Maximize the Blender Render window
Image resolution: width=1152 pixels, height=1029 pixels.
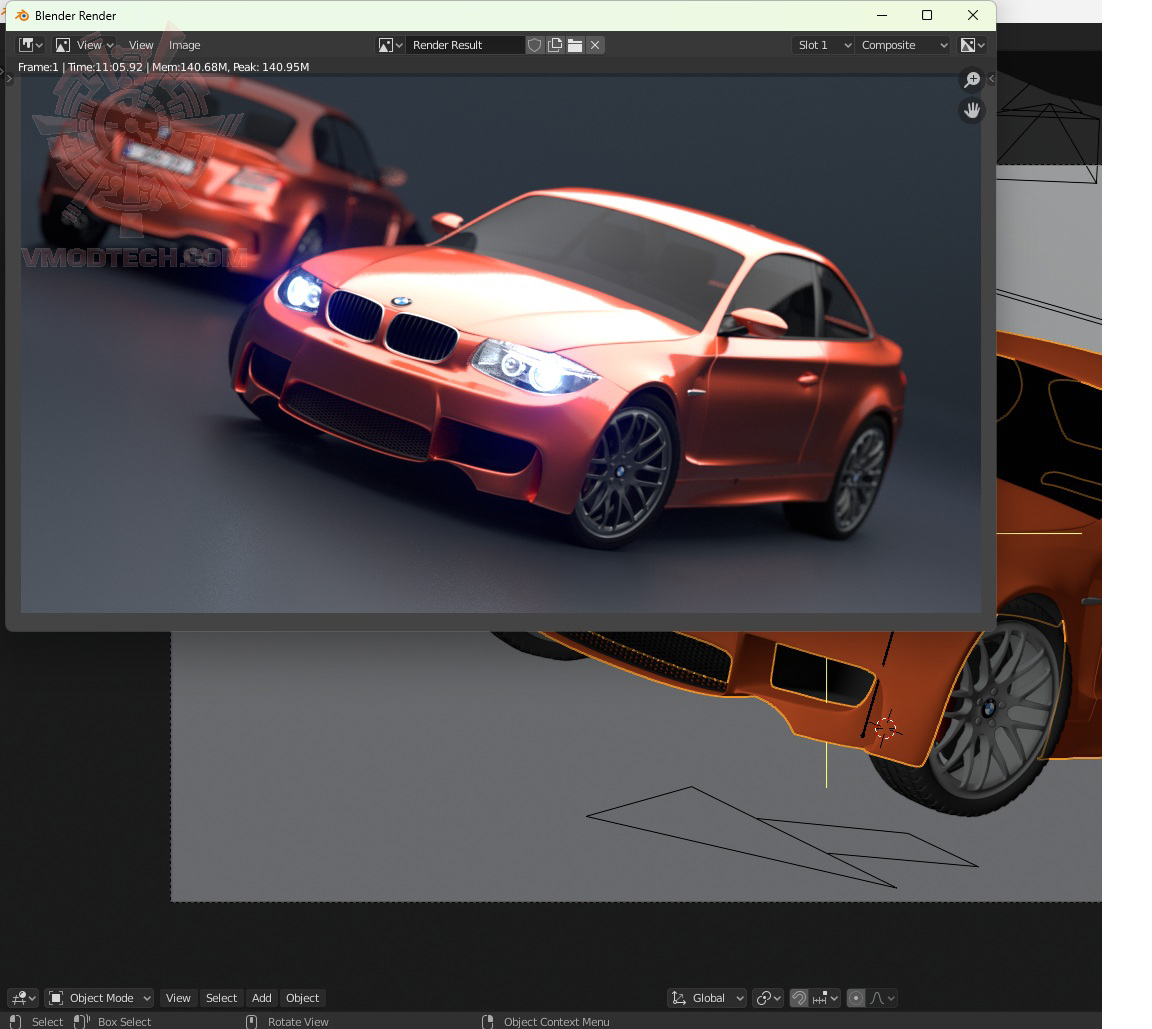(x=927, y=15)
